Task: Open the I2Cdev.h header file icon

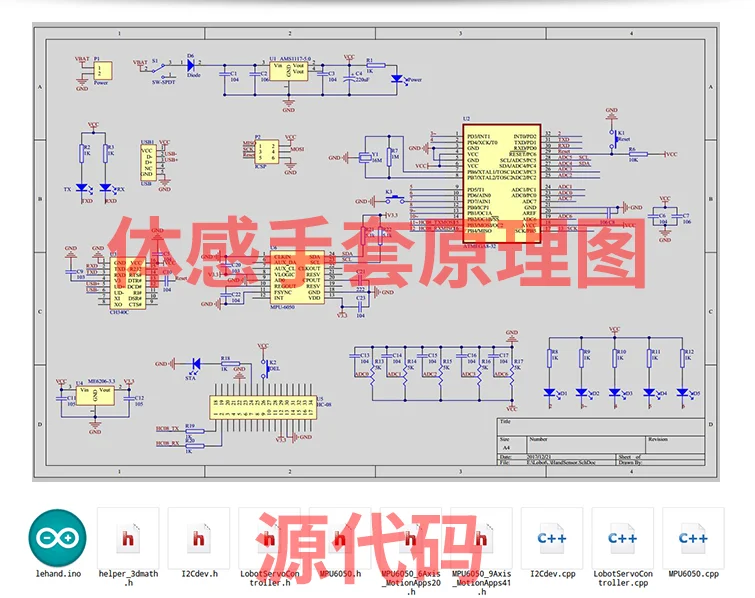Action: point(199,538)
